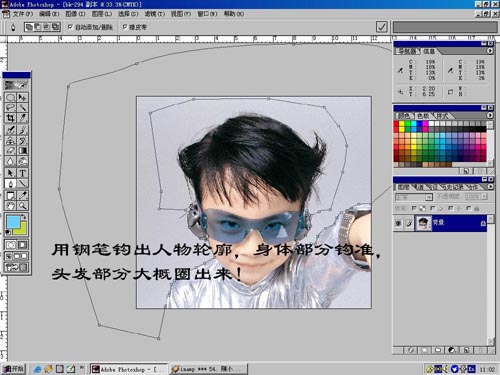This screenshot has width=500, height=375.
Task: Toggle the 橡皮带 rubber band checkbox
Action: pyautogui.click(x=125, y=27)
